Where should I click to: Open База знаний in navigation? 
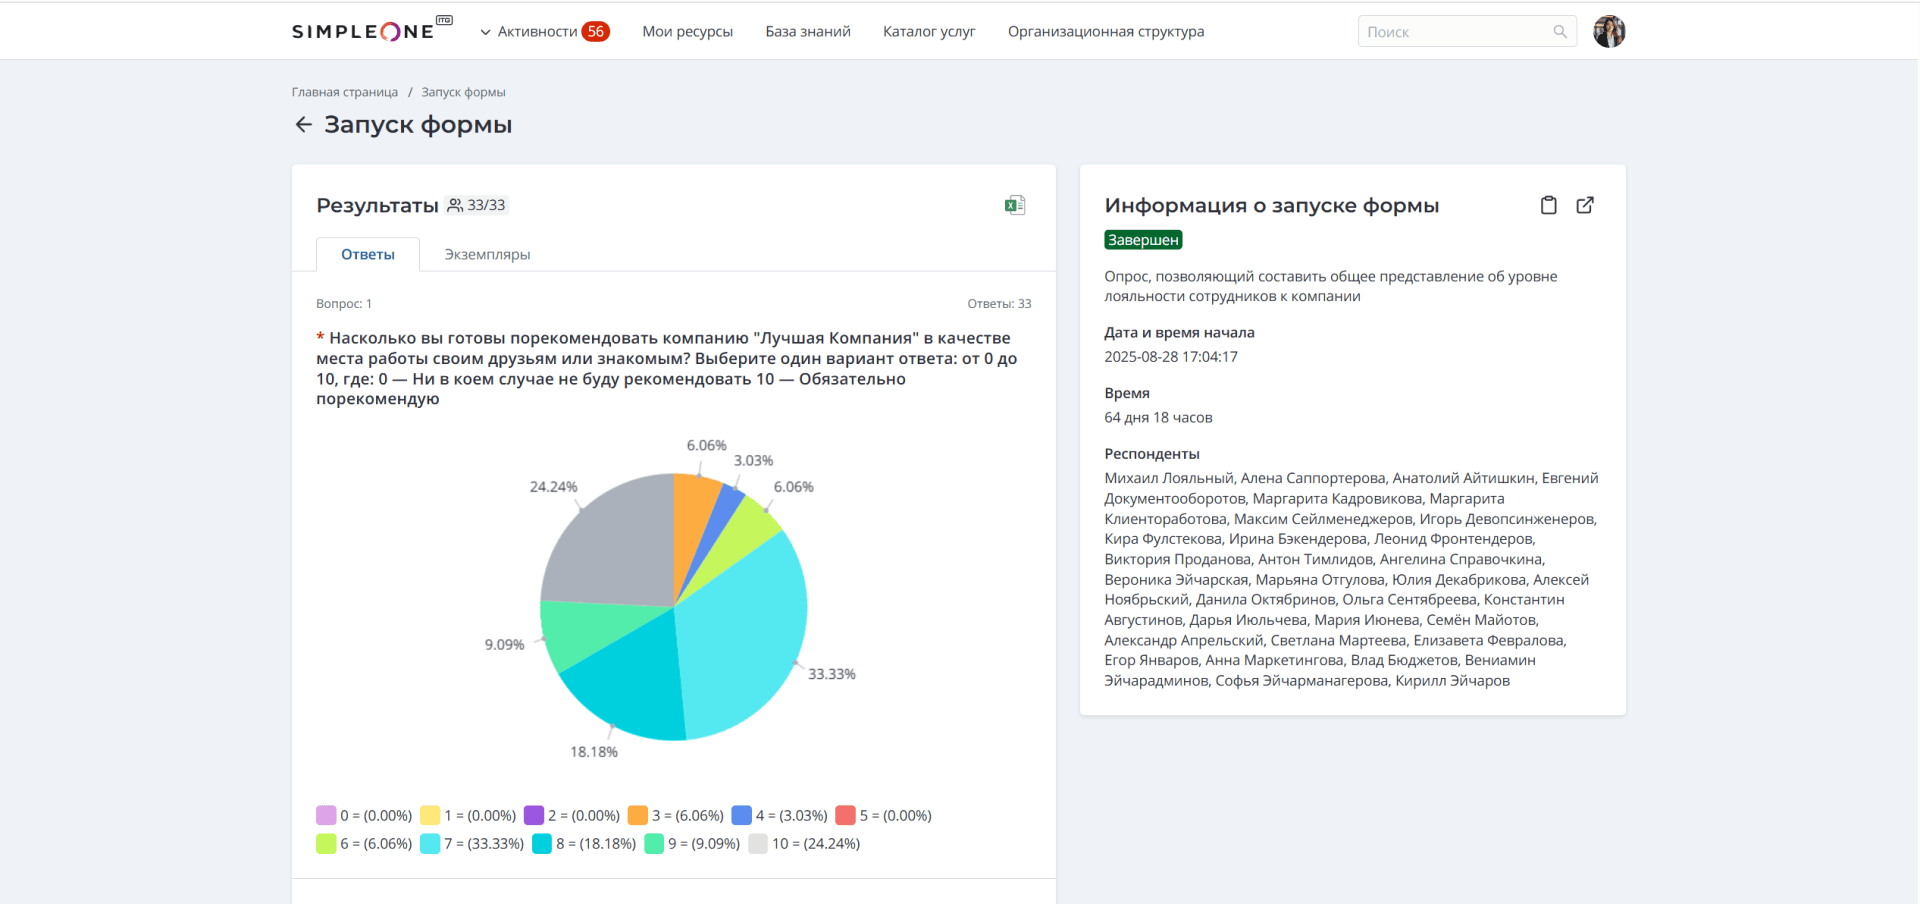tap(808, 32)
